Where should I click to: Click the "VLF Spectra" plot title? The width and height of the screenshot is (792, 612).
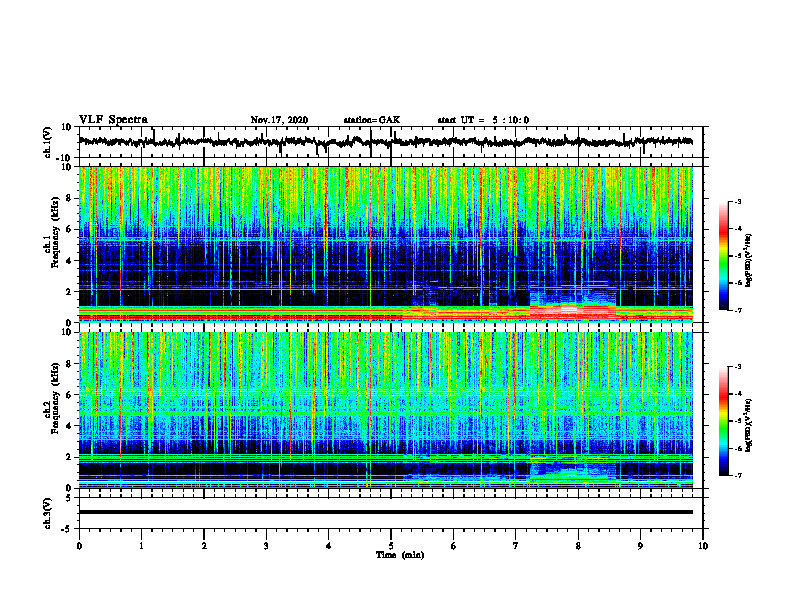click(113, 120)
